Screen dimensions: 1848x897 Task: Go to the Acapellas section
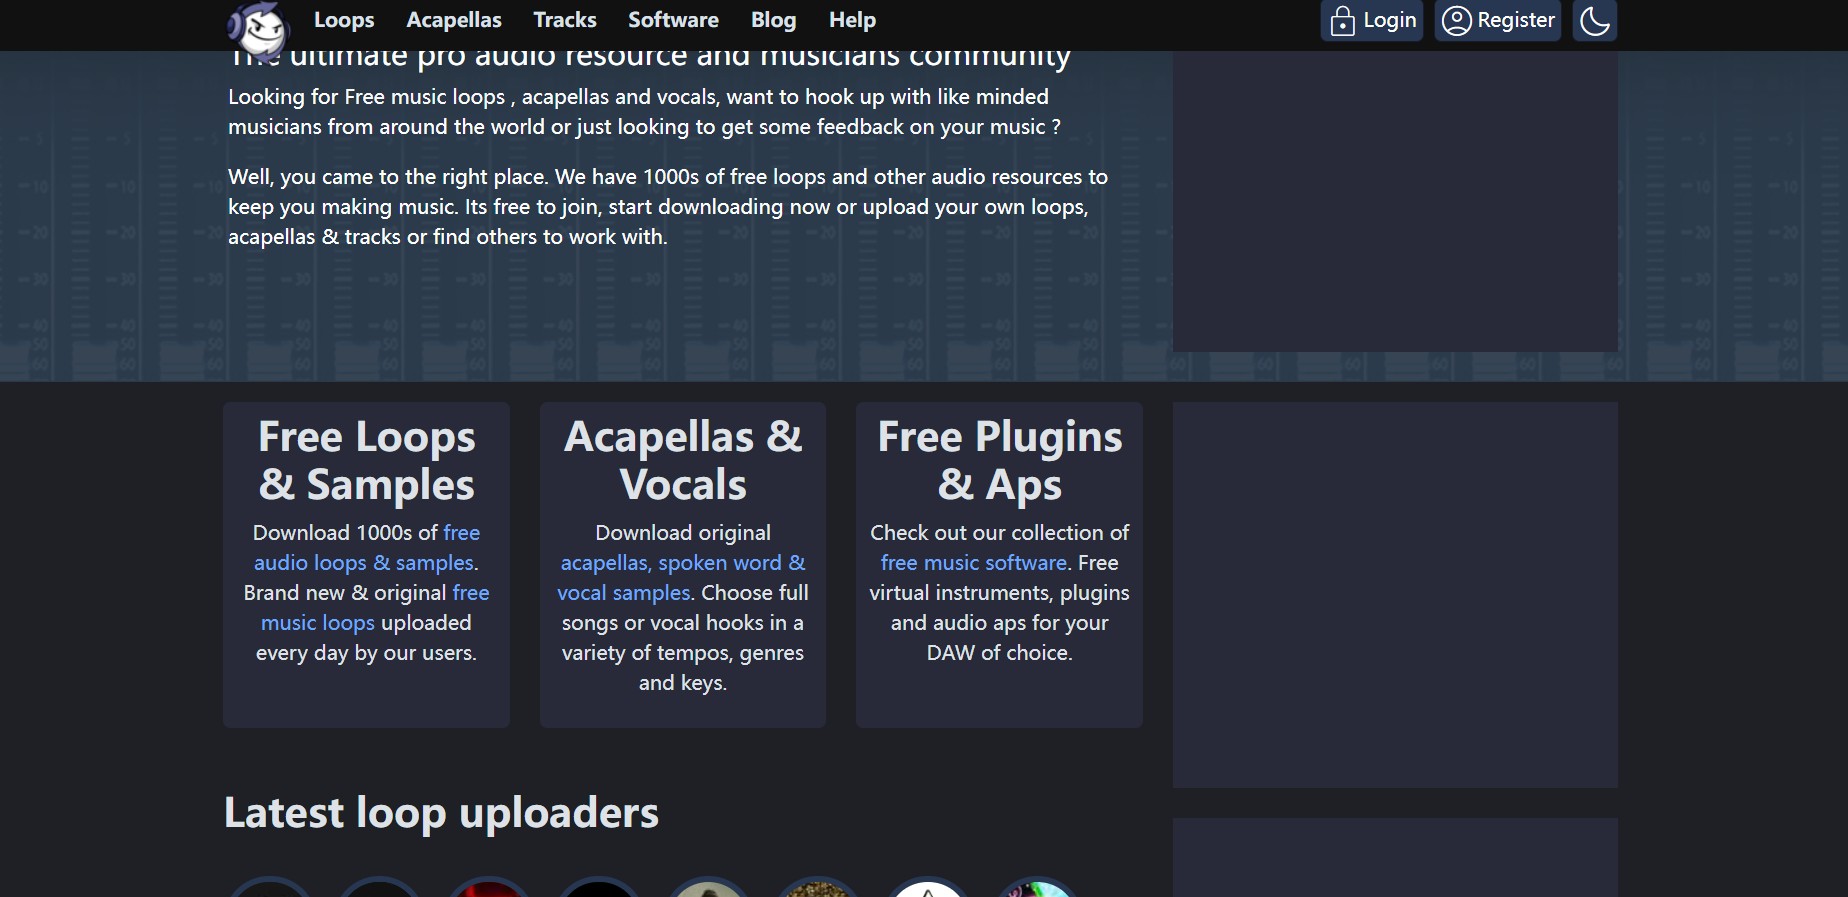(454, 20)
